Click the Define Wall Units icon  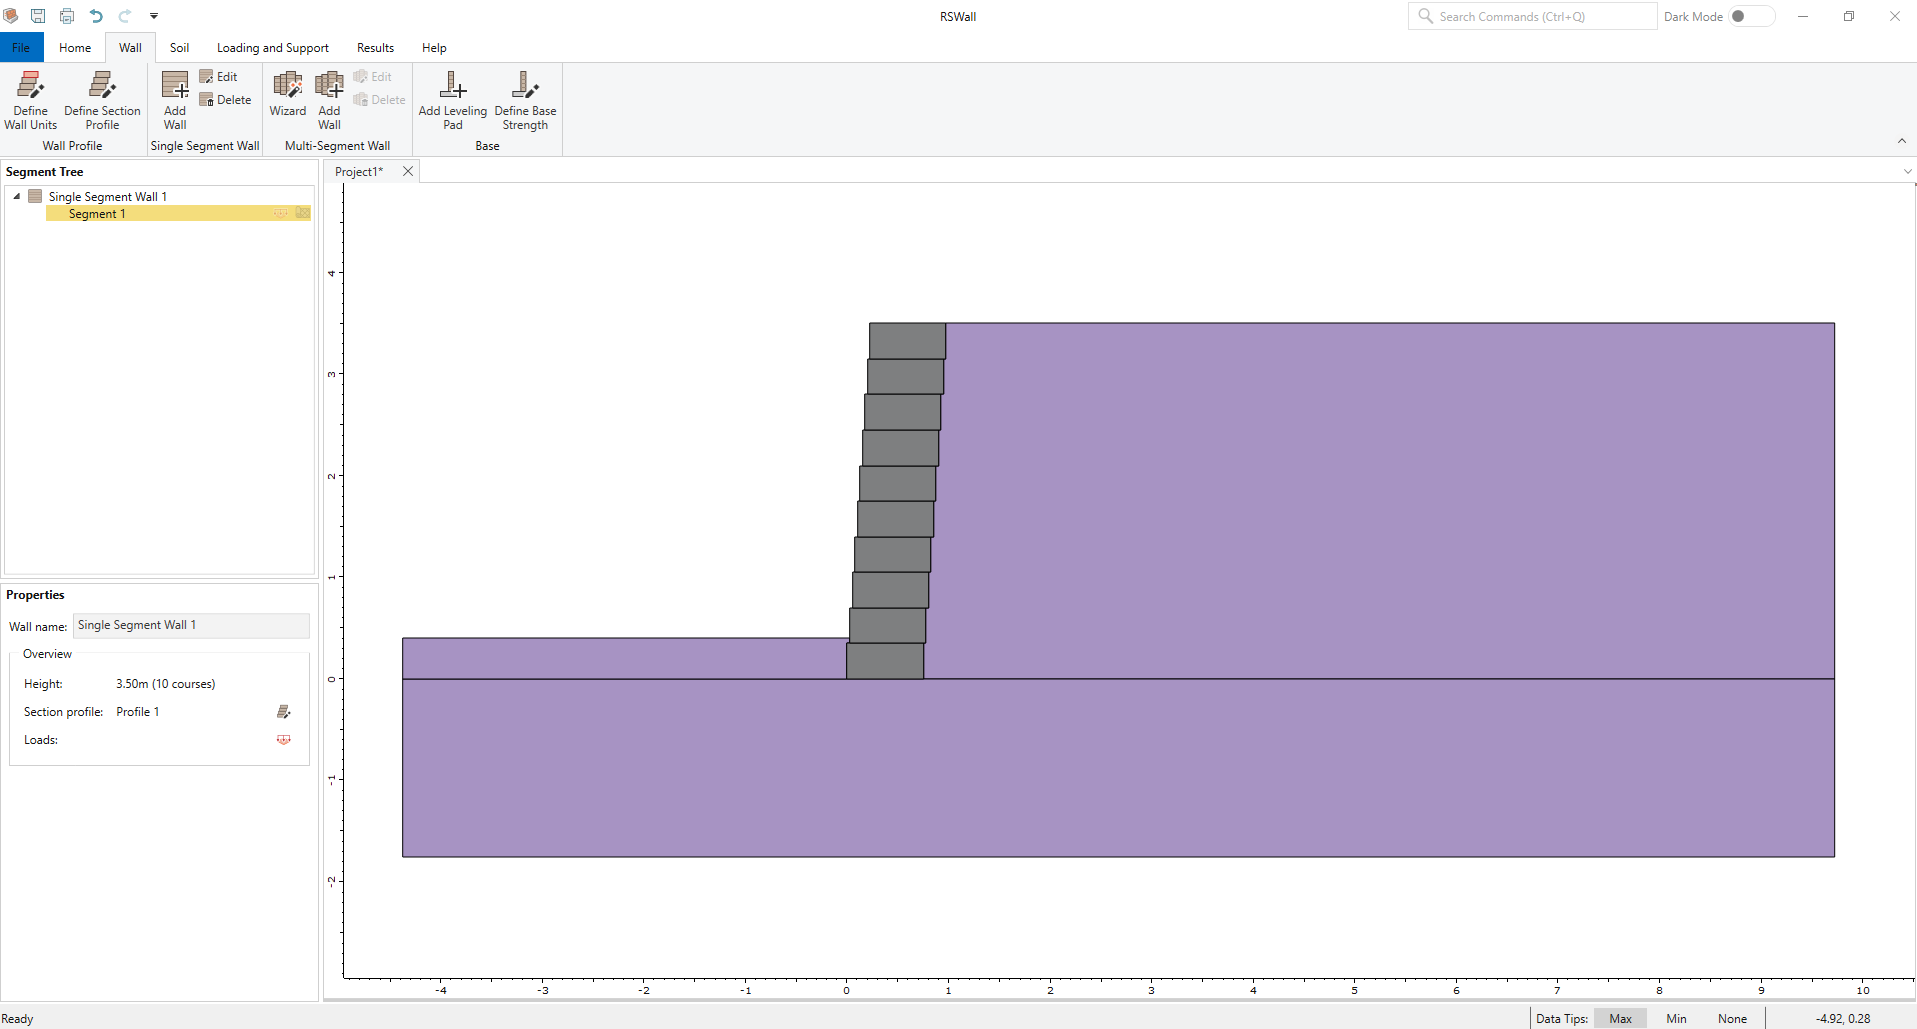click(x=30, y=100)
